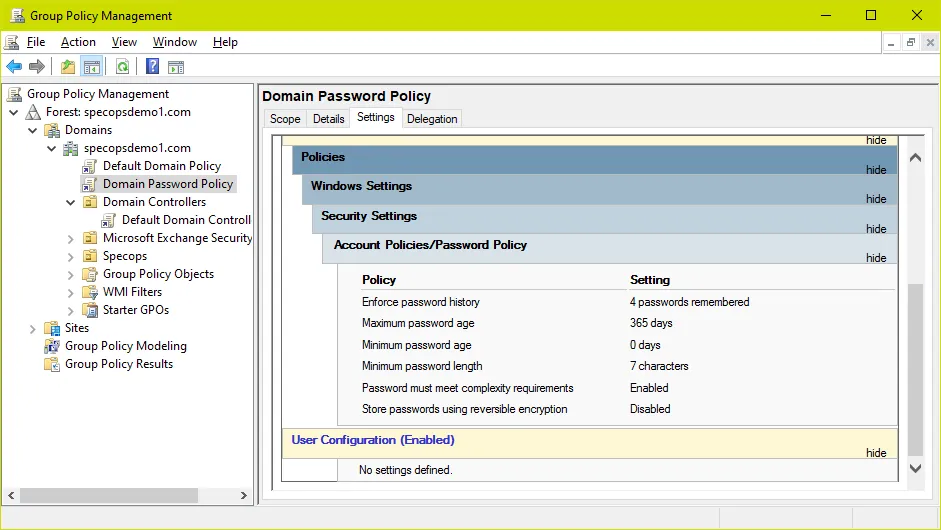Click the settings report scroll up arrow
The image size is (941, 530).
pyautogui.click(x=915, y=158)
